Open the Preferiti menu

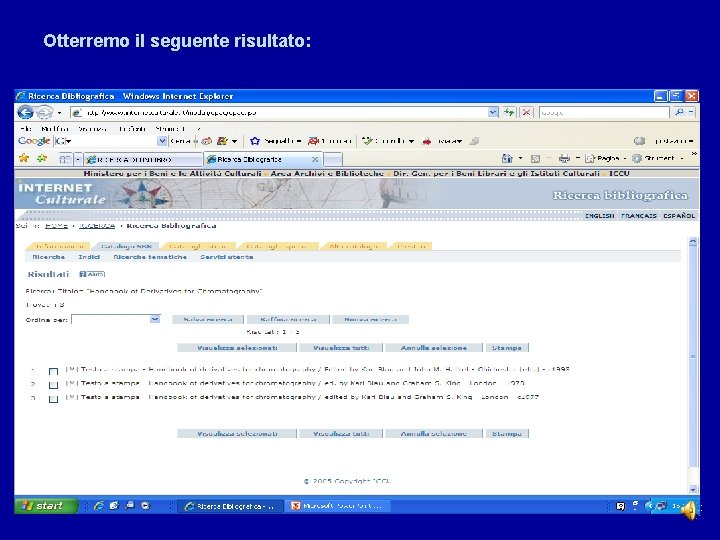pos(132,129)
